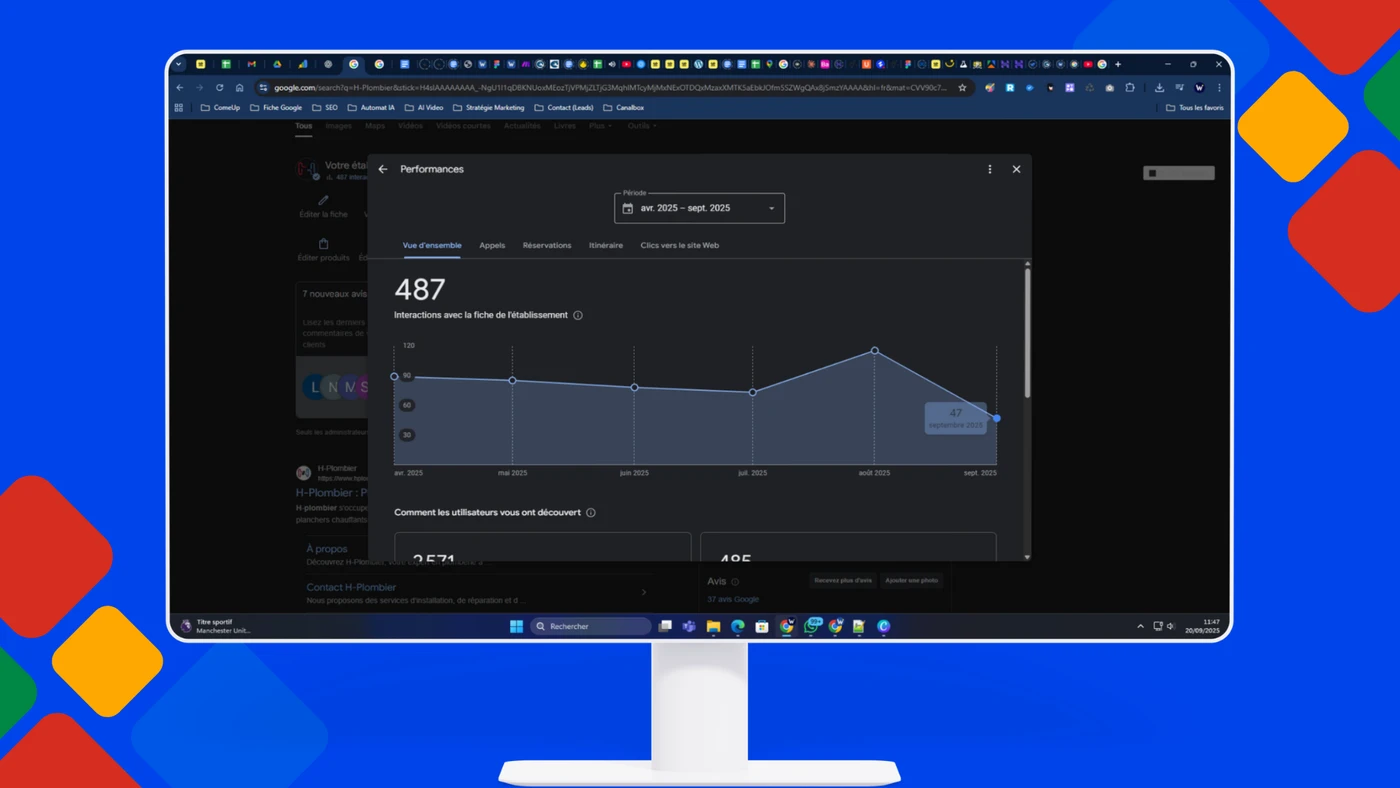Open Microsoft Edge from the taskbar
The height and width of the screenshot is (788, 1400).
tap(737, 626)
